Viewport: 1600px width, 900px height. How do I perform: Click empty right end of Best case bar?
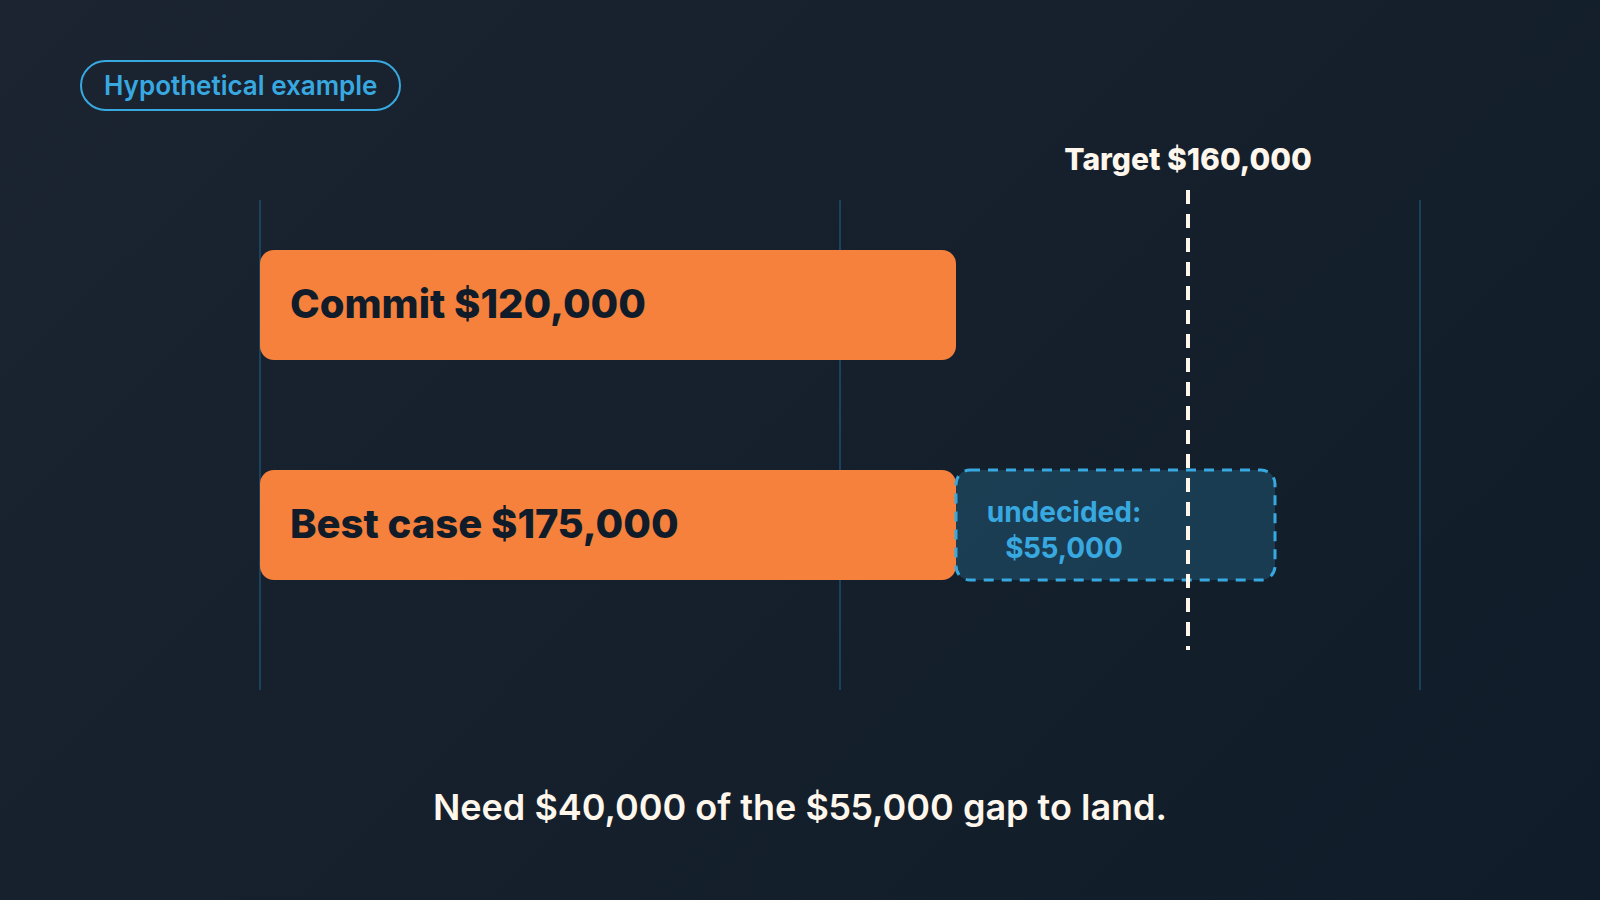pos(850,525)
